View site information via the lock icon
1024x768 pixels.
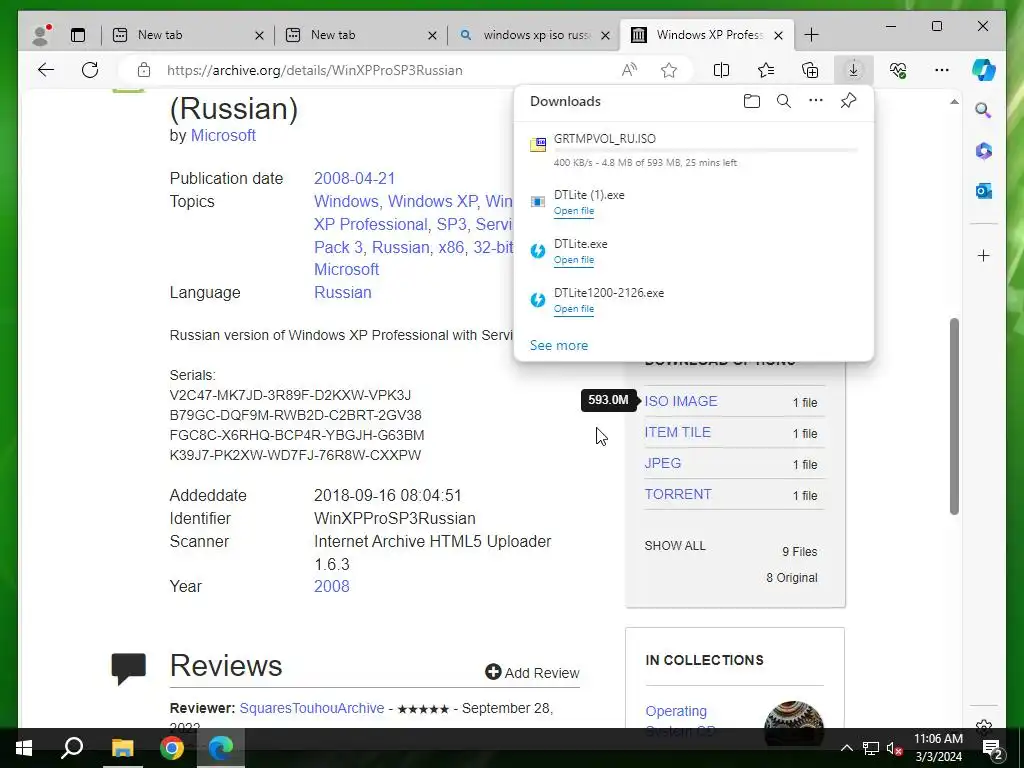tap(144, 70)
